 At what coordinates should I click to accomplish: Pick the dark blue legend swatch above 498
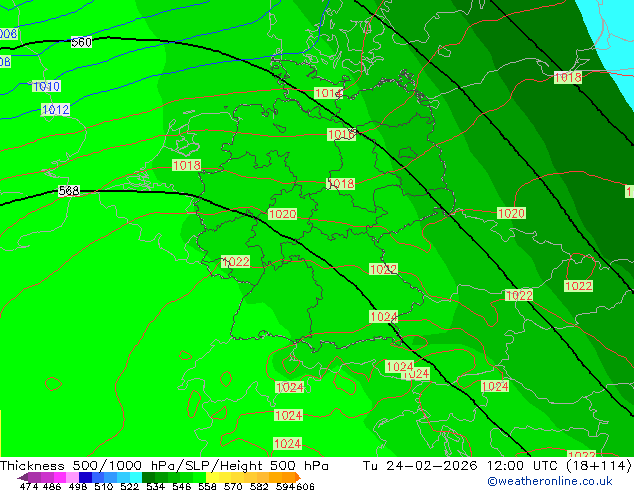click(x=85, y=477)
